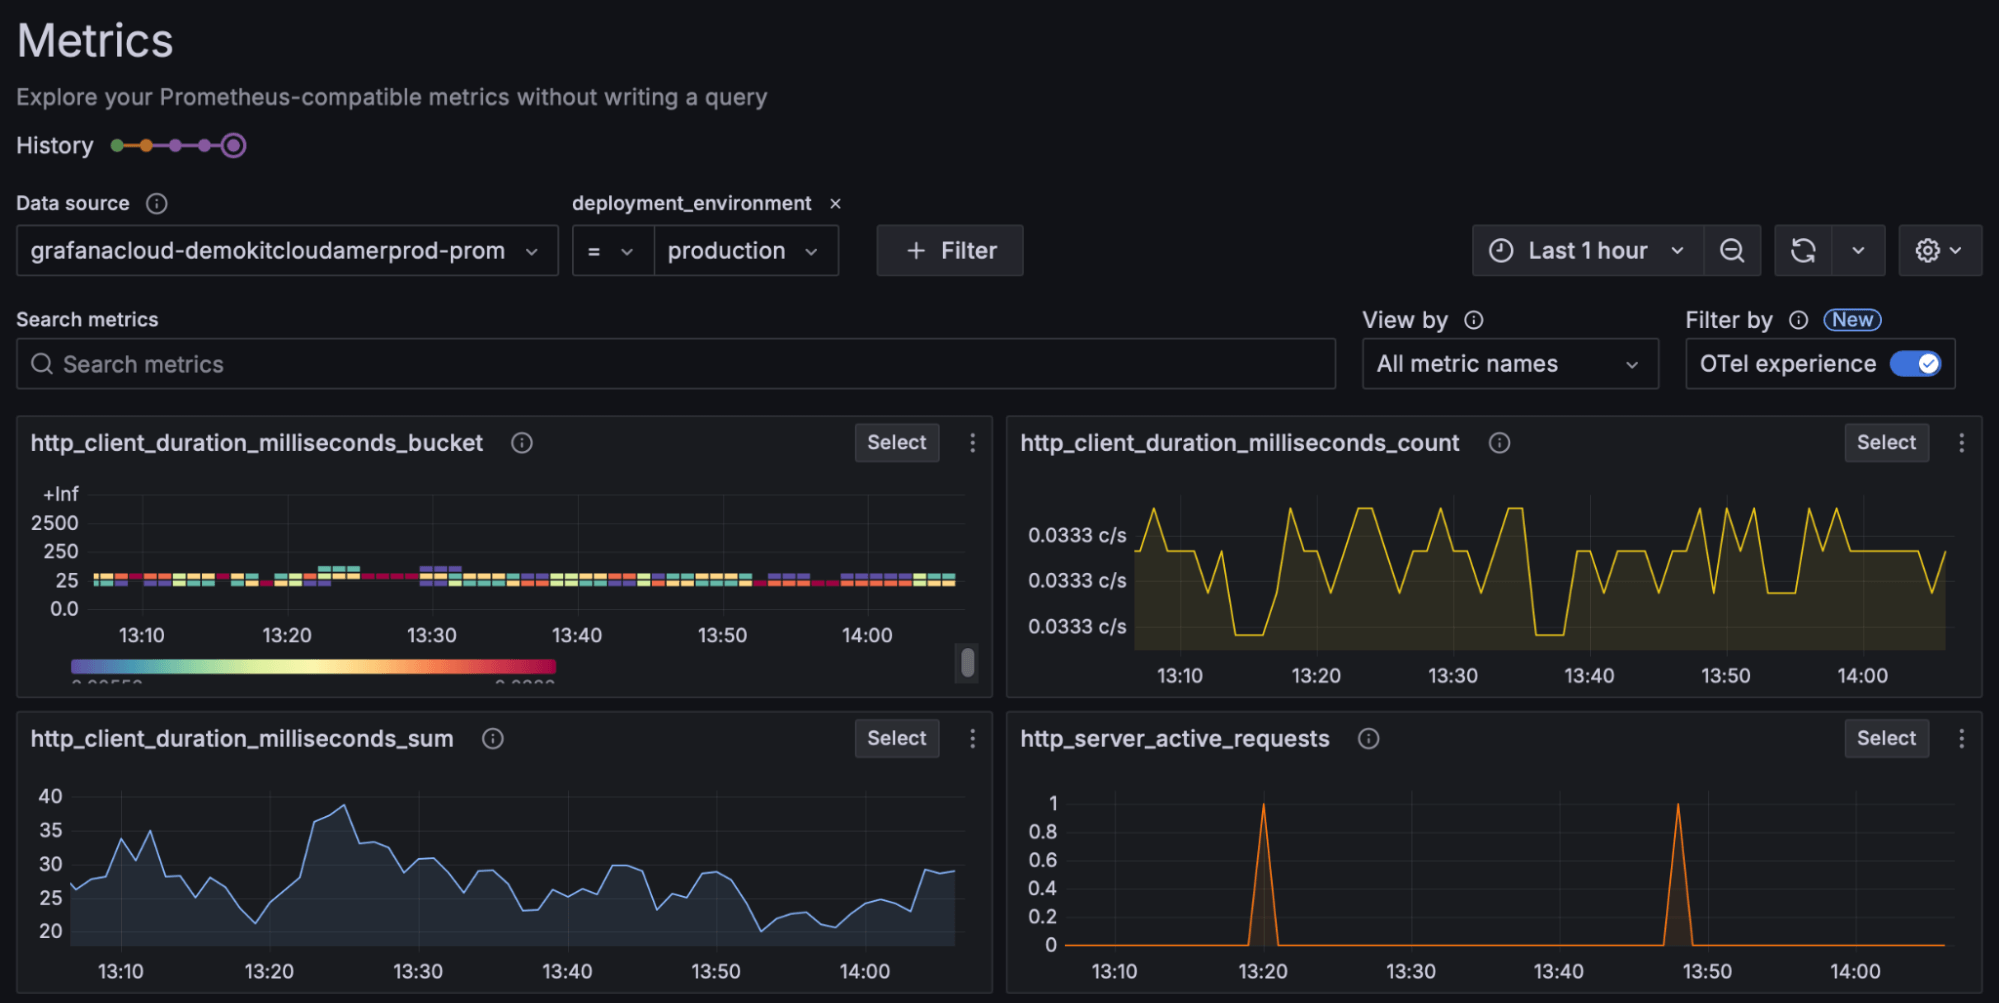Remove the deployment_environment filter
This screenshot has width=1999, height=1004.
coord(835,204)
